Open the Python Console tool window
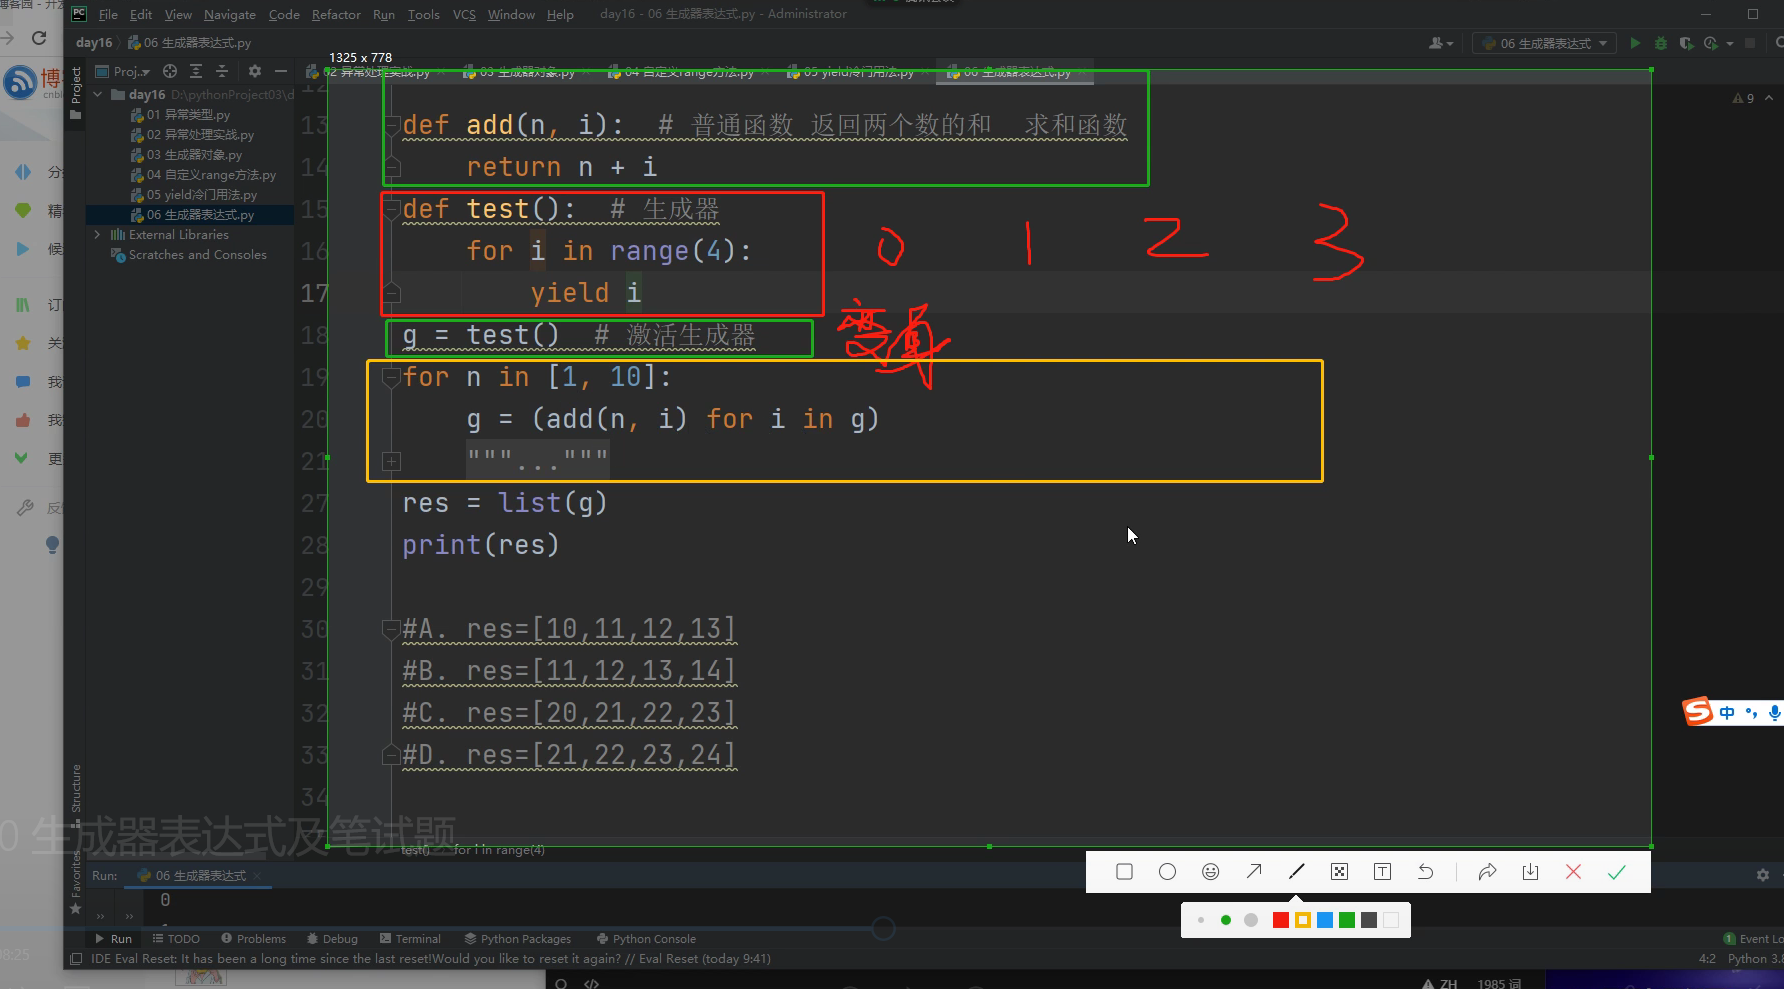Image resolution: width=1784 pixels, height=989 pixels. 646,939
